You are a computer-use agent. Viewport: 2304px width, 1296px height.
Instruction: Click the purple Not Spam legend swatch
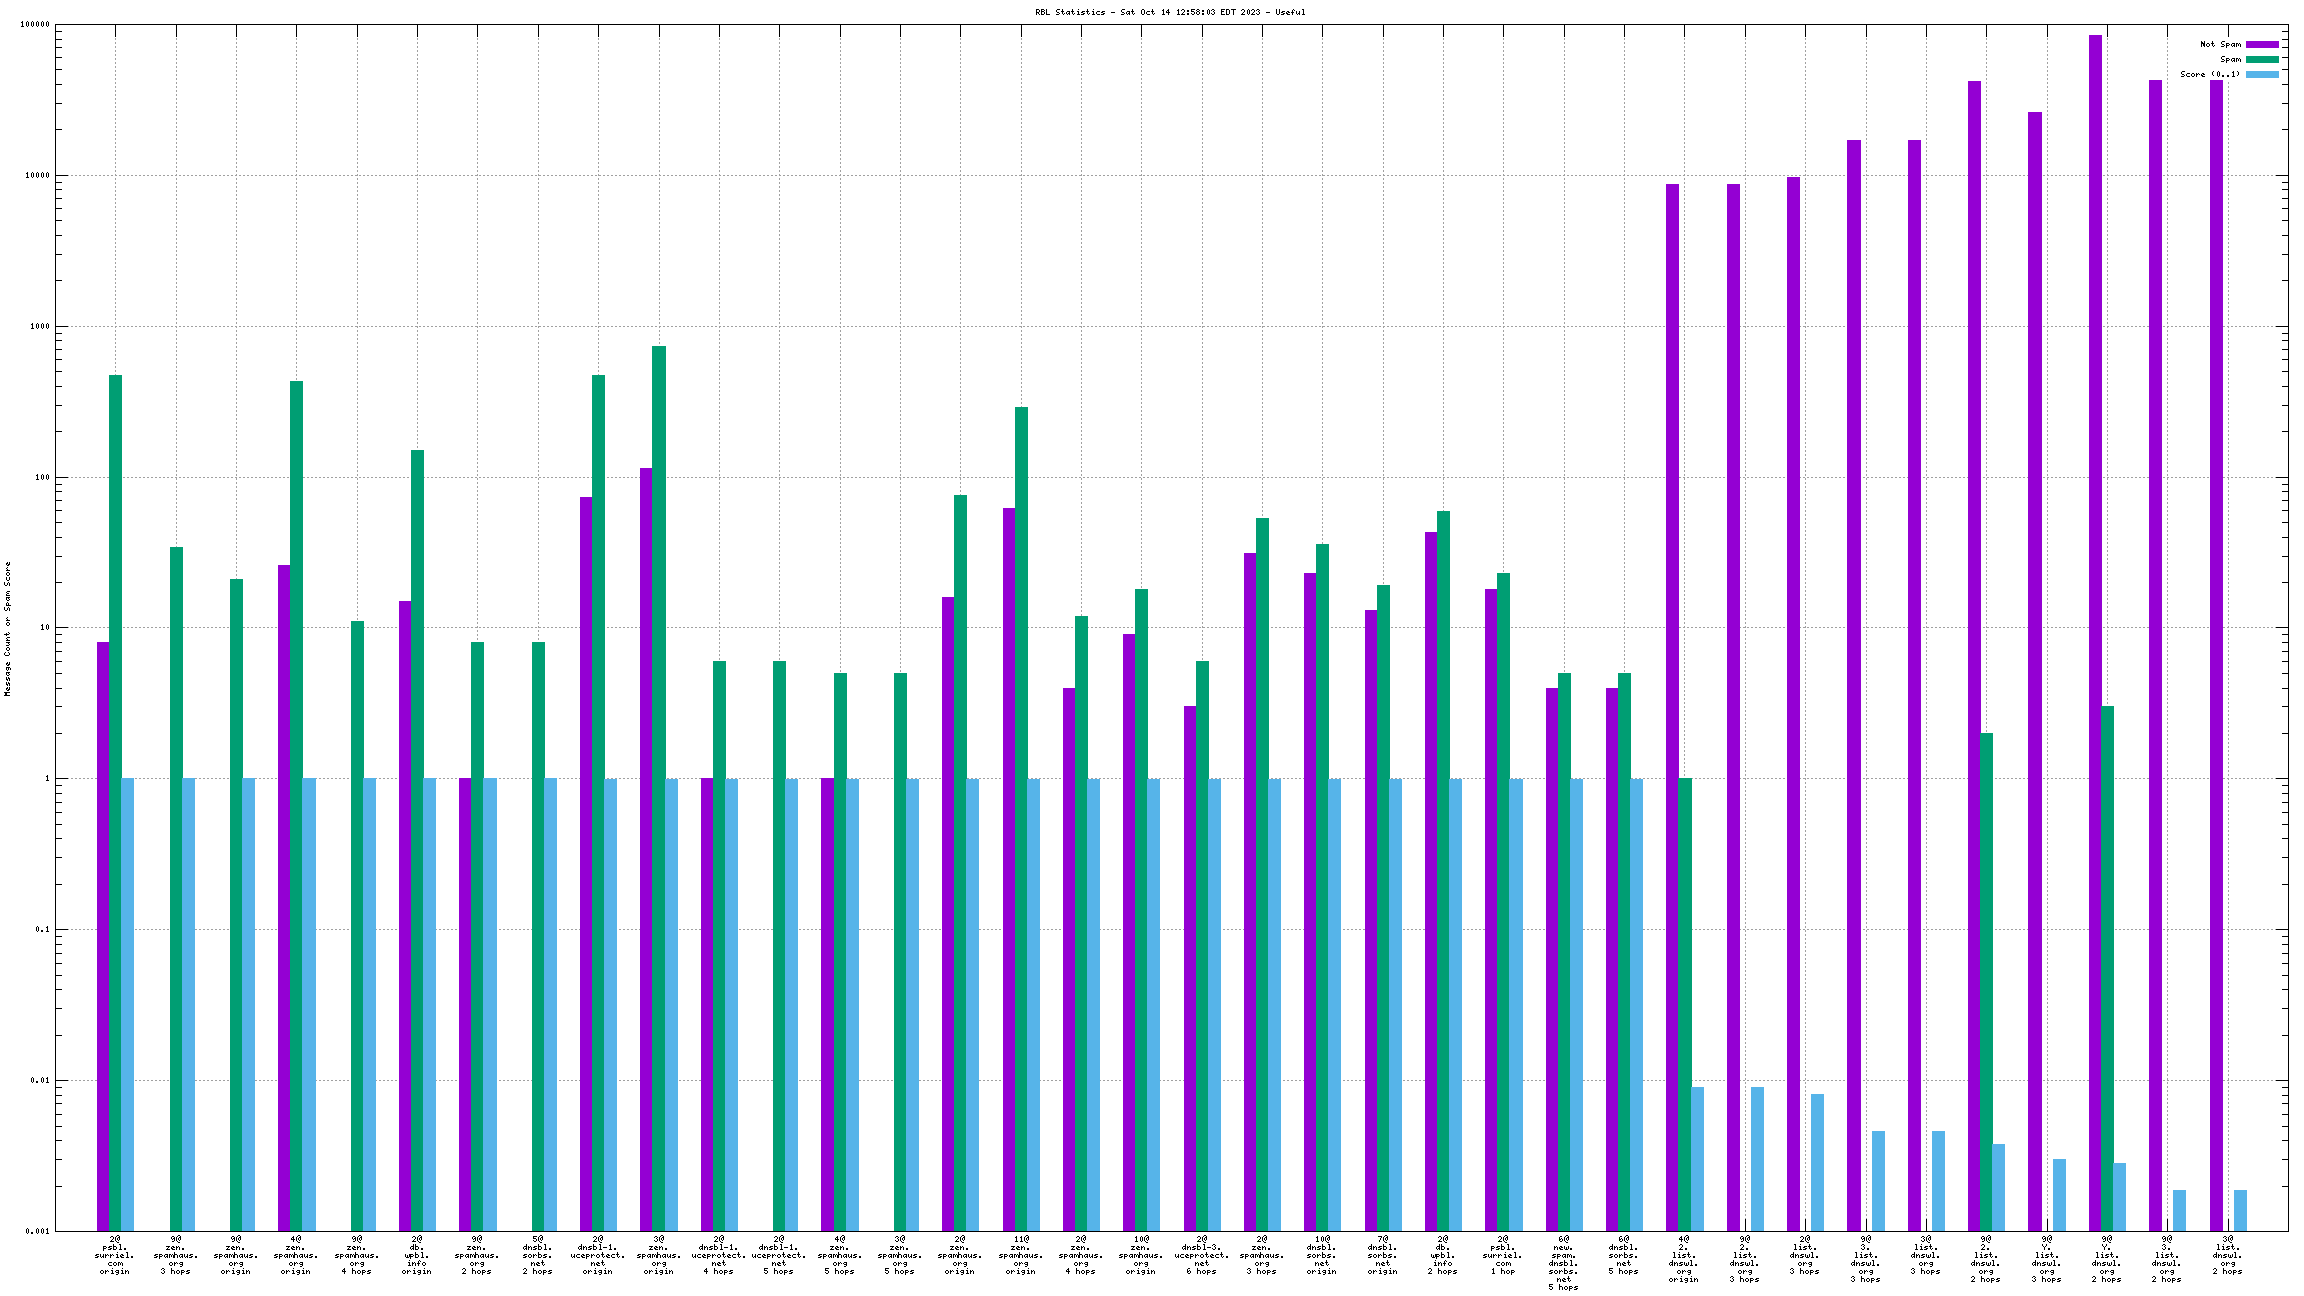tap(2262, 44)
